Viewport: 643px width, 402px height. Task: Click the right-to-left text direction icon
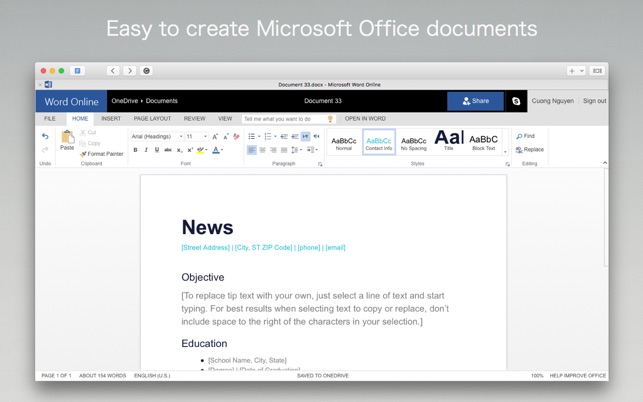coord(316,136)
